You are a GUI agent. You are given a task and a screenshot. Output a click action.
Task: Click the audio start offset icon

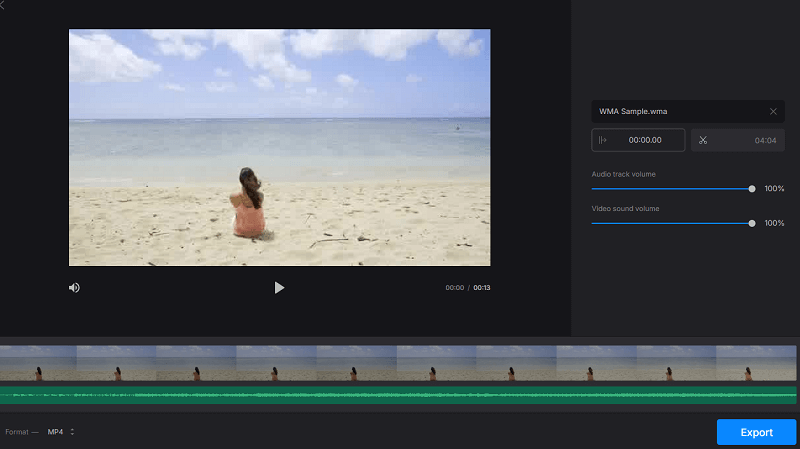tap(603, 140)
